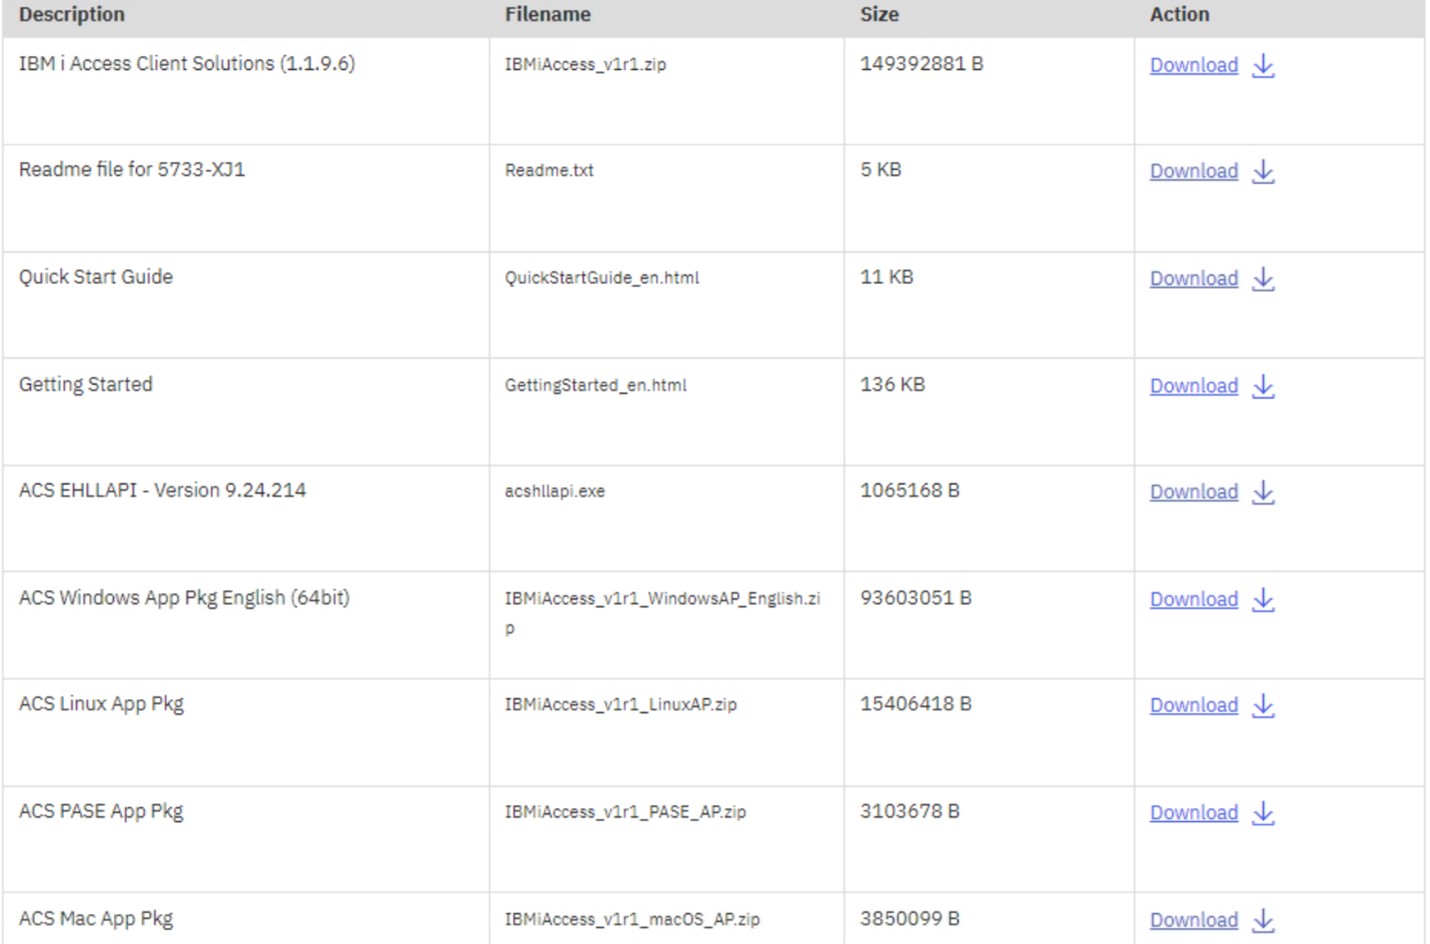Click download arrow icon for ACS Linux App Pkg

1263,706
